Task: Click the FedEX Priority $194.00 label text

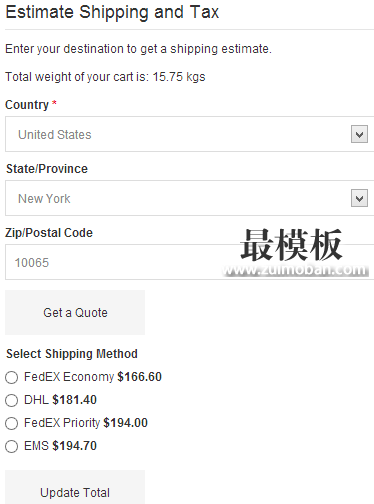Action: pyautogui.click(x=86, y=423)
